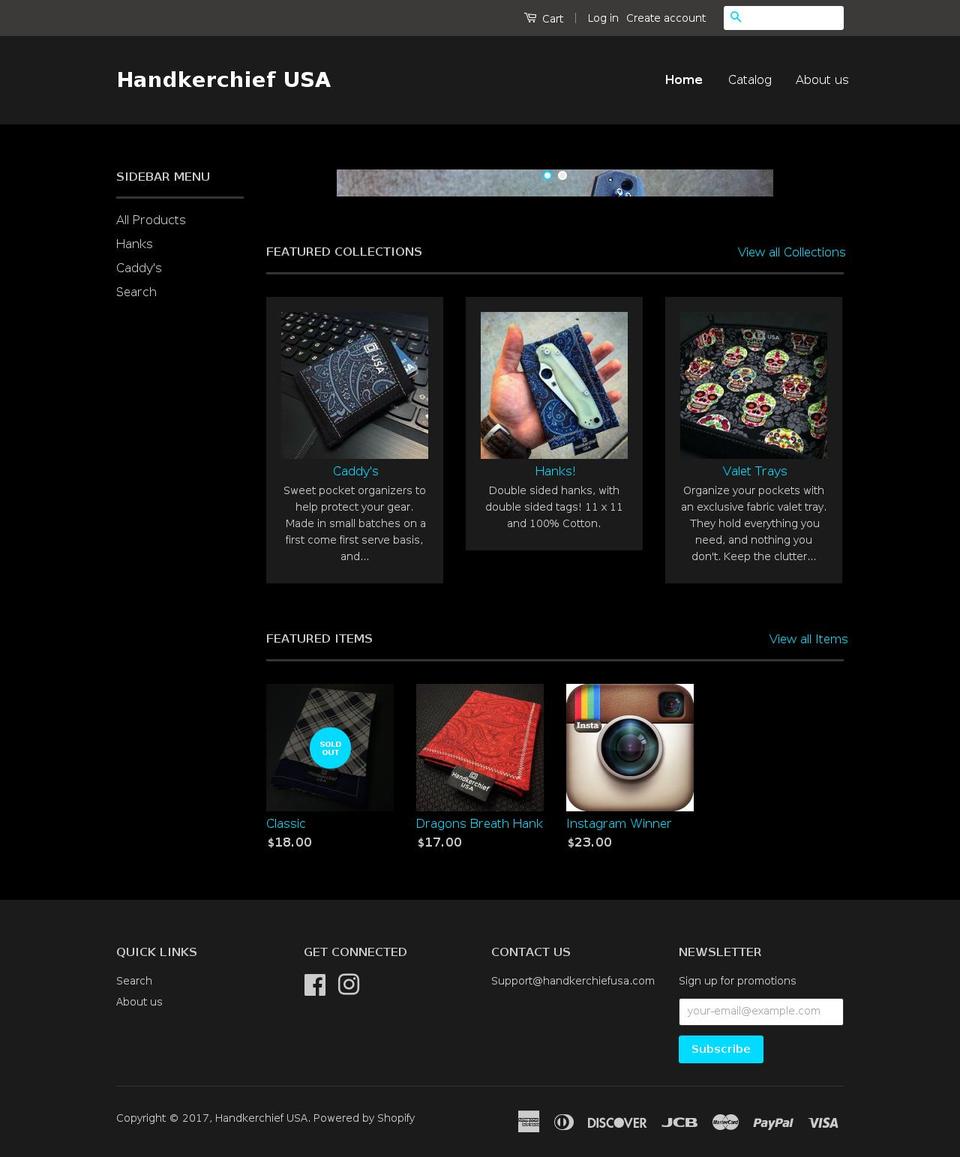The image size is (960, 1157).
Task: Click the Diners Club payment icon
Action: 564,1122
